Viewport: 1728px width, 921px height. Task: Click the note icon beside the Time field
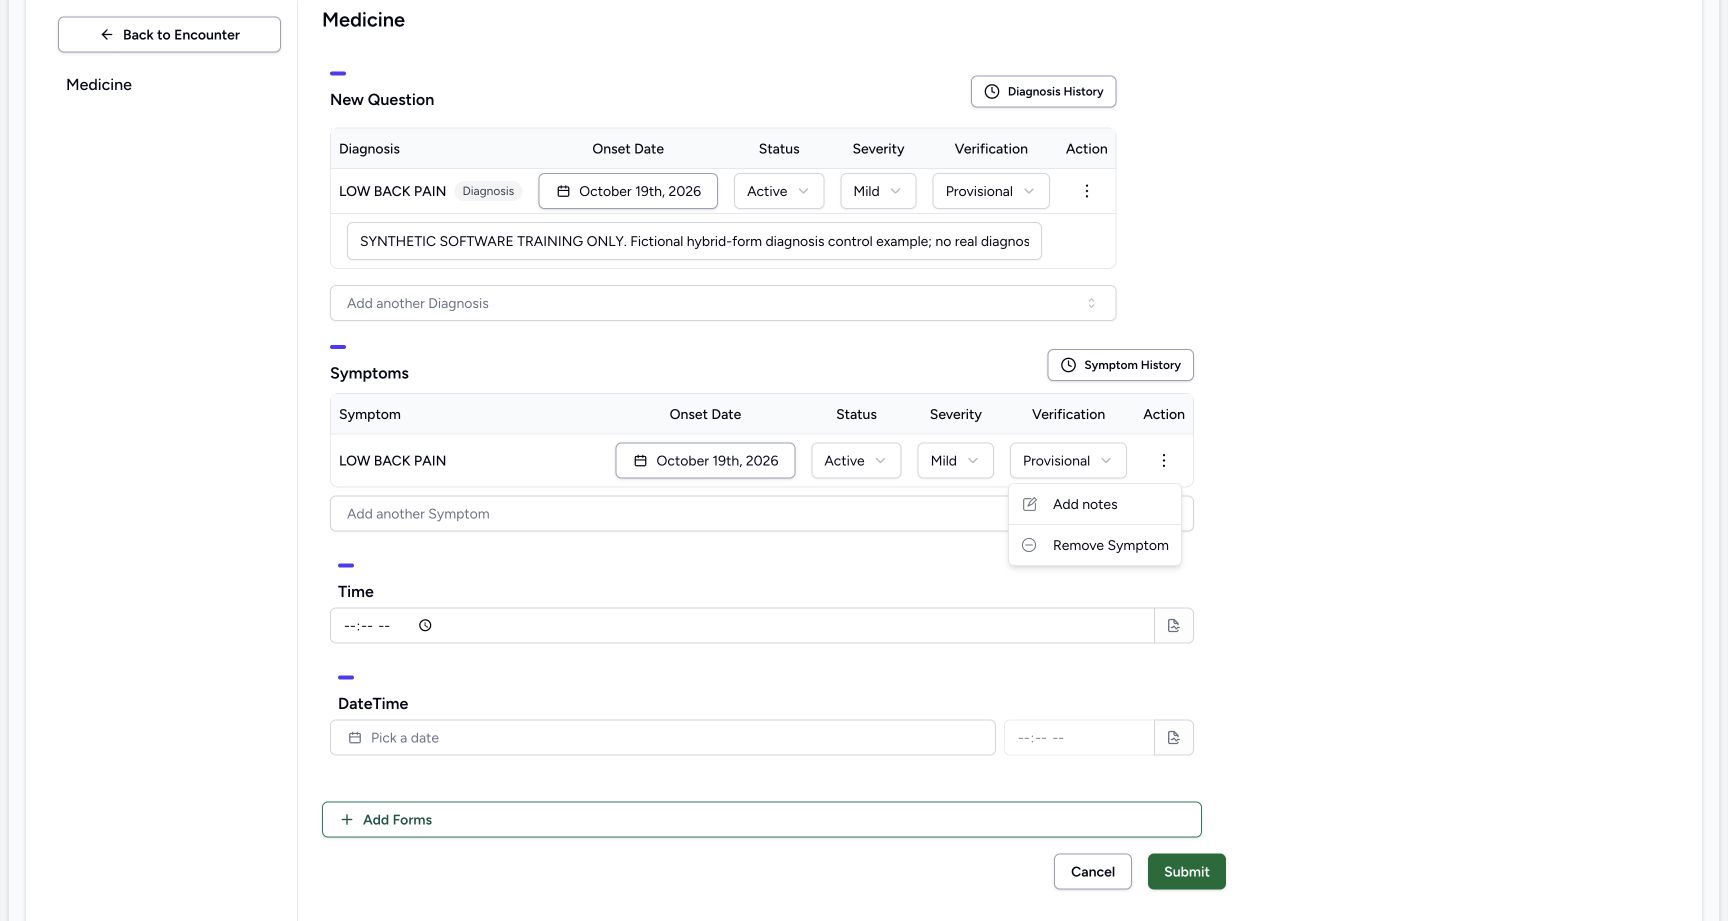click(x=1174, y=626)
